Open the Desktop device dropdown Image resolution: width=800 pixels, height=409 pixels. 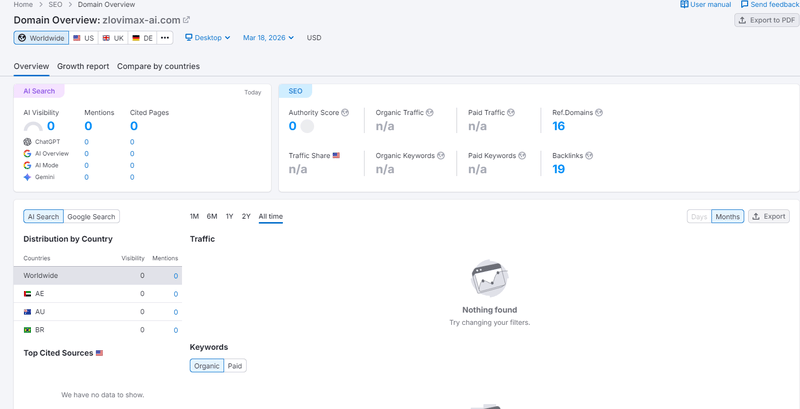tap(208, 38)
